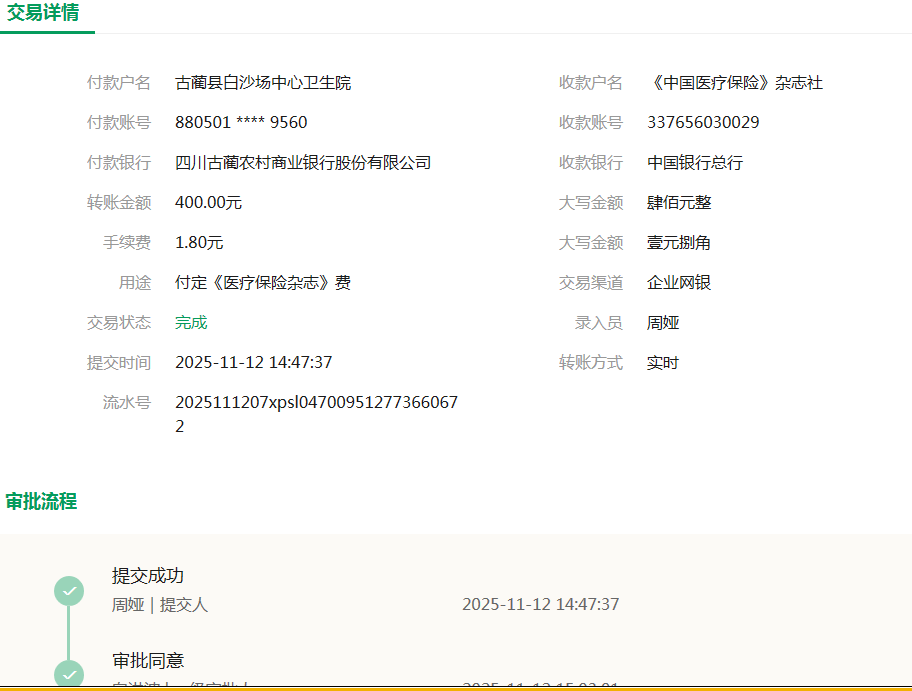Click the paying bank 四川古蔺农村商业银行股份有限公司
The image size is (912, 691).
point(303,163)
